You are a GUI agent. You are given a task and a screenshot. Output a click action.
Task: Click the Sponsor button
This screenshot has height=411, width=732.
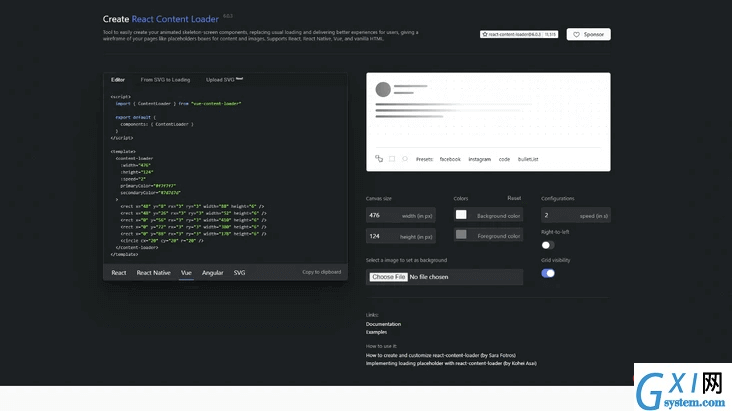[588, 34]
